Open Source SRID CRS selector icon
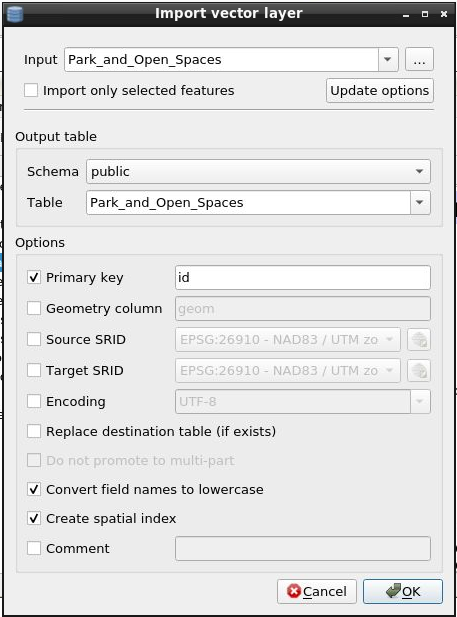 click(419, 339)
